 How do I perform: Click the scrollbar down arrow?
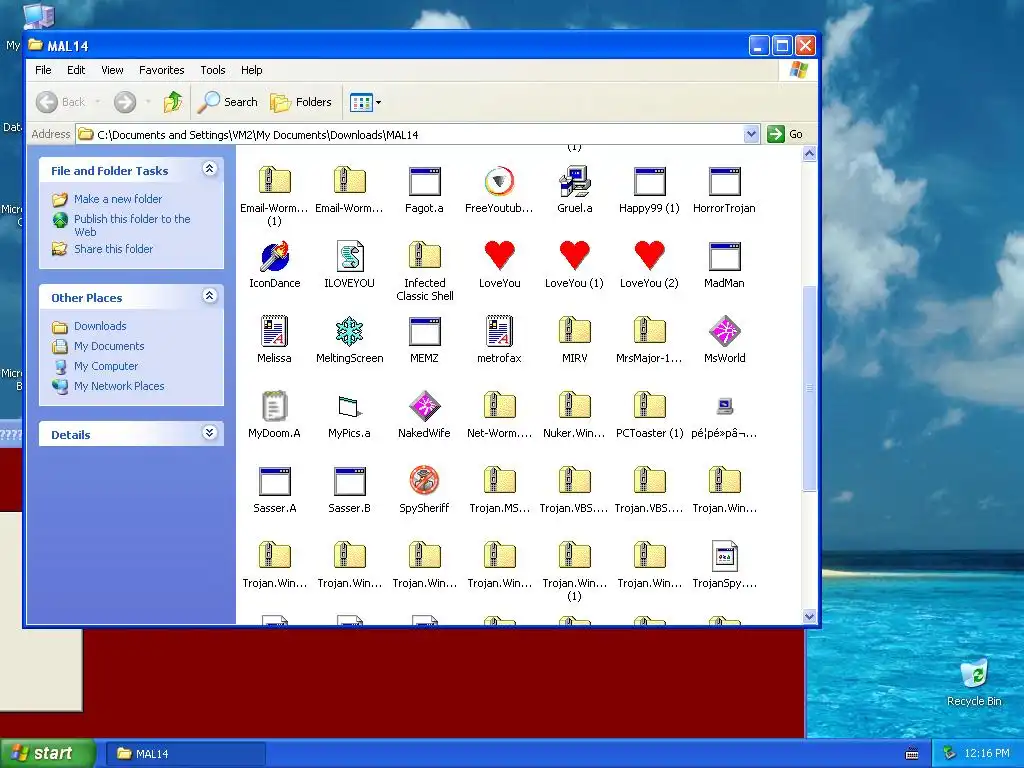click(810, 616)
